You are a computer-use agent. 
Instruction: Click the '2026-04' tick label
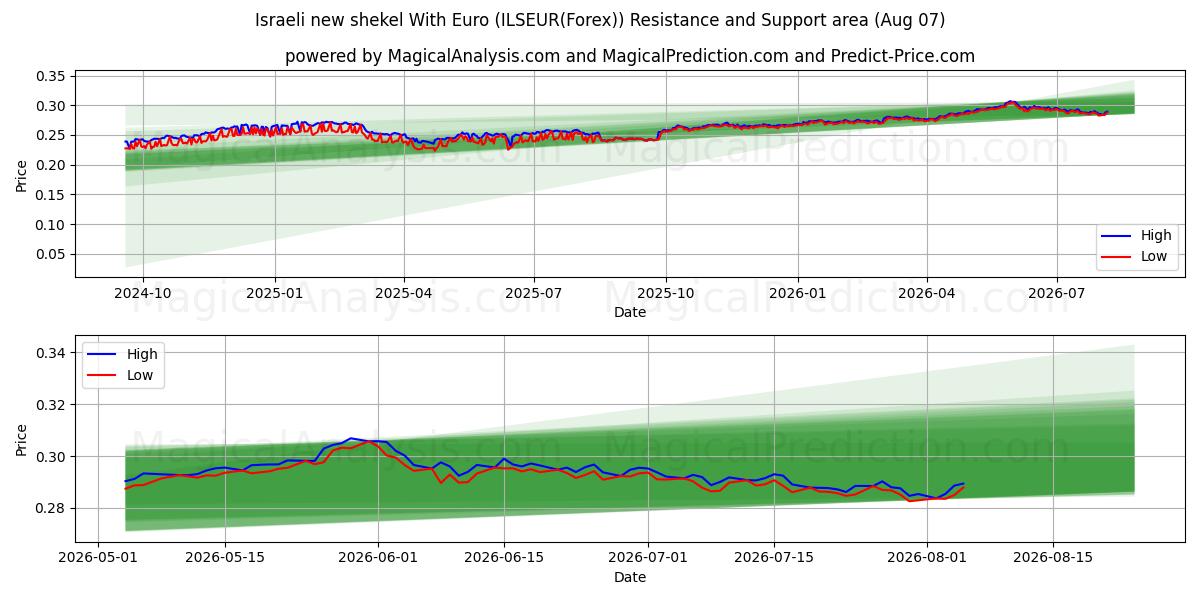click(x=926, y=293)
